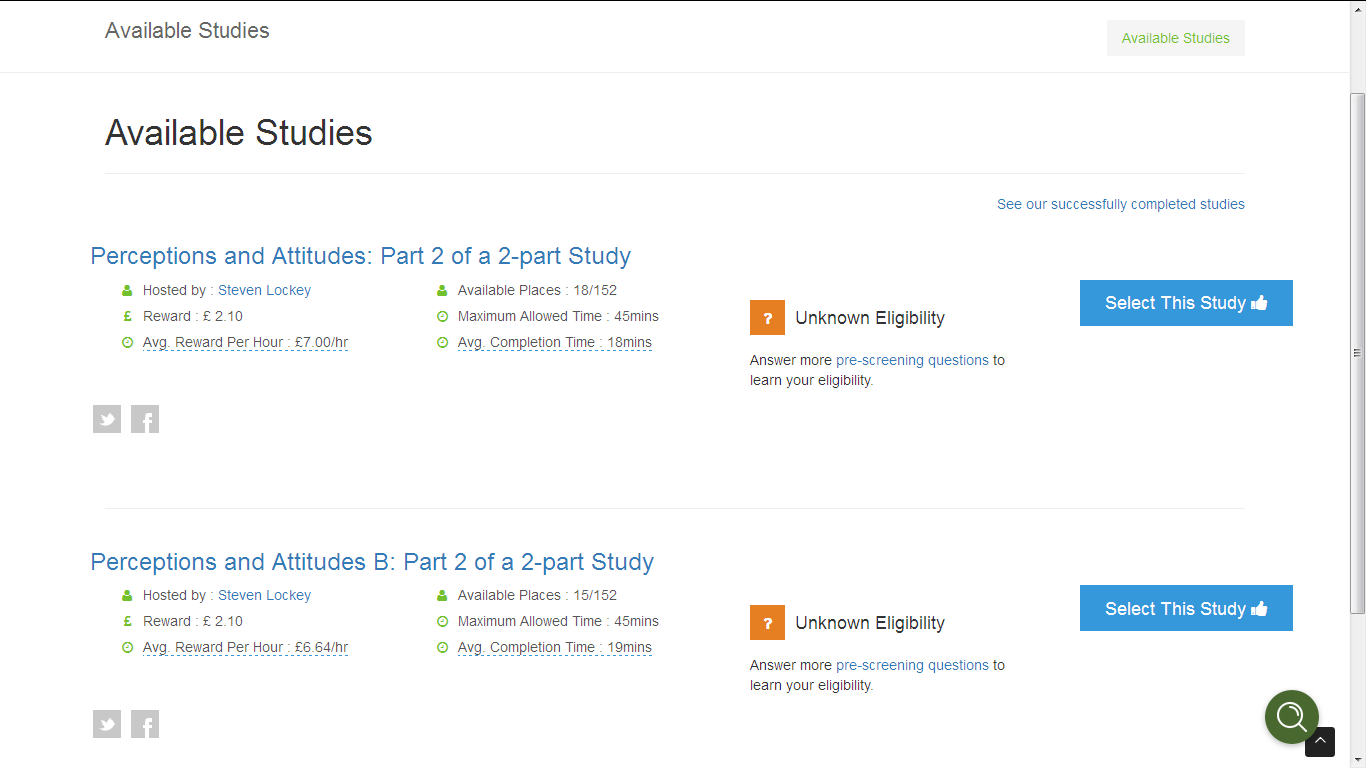Open 'Perceptions and Attitudes B' title link
This screenshot has height=768, width=1366.
[372, 562]
